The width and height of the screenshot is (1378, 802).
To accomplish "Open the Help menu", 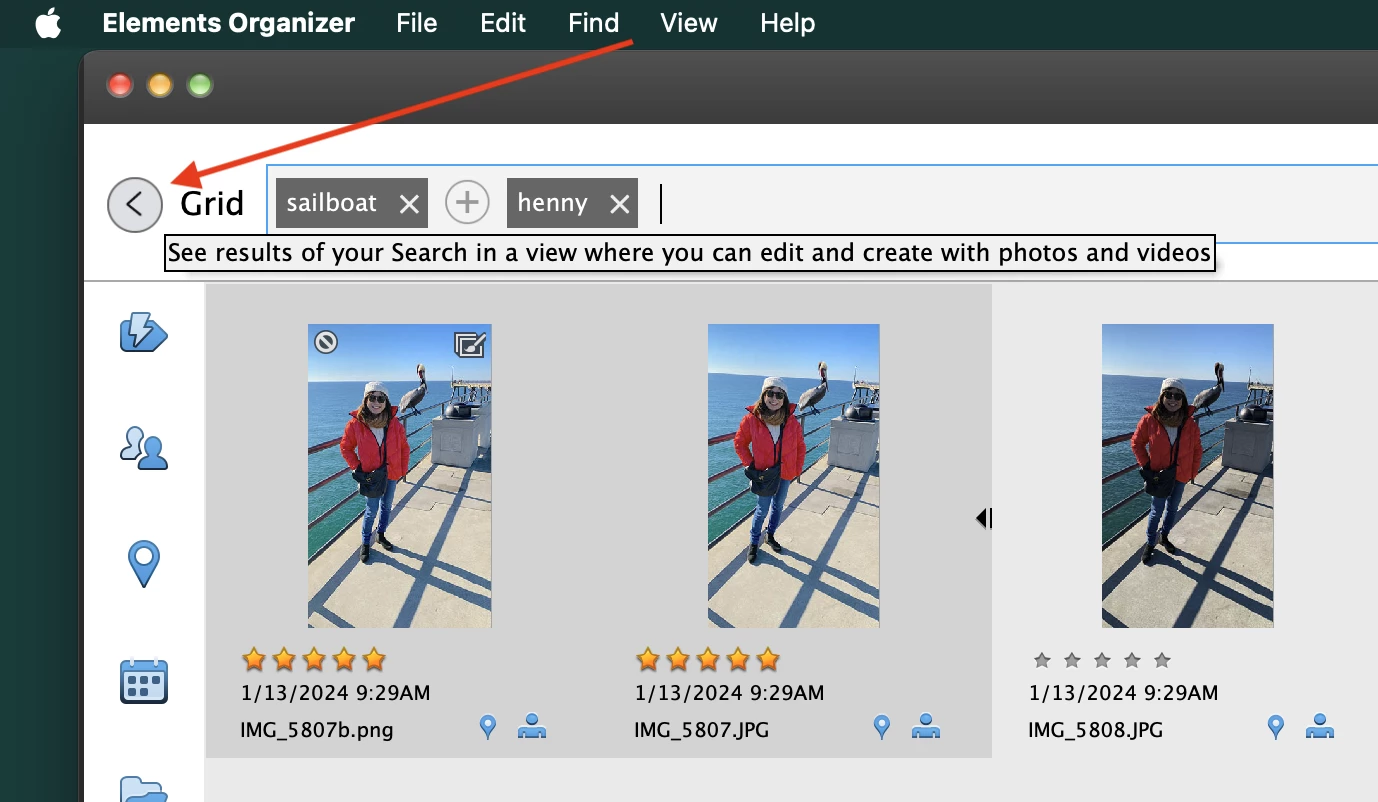I will pos(788,23).
